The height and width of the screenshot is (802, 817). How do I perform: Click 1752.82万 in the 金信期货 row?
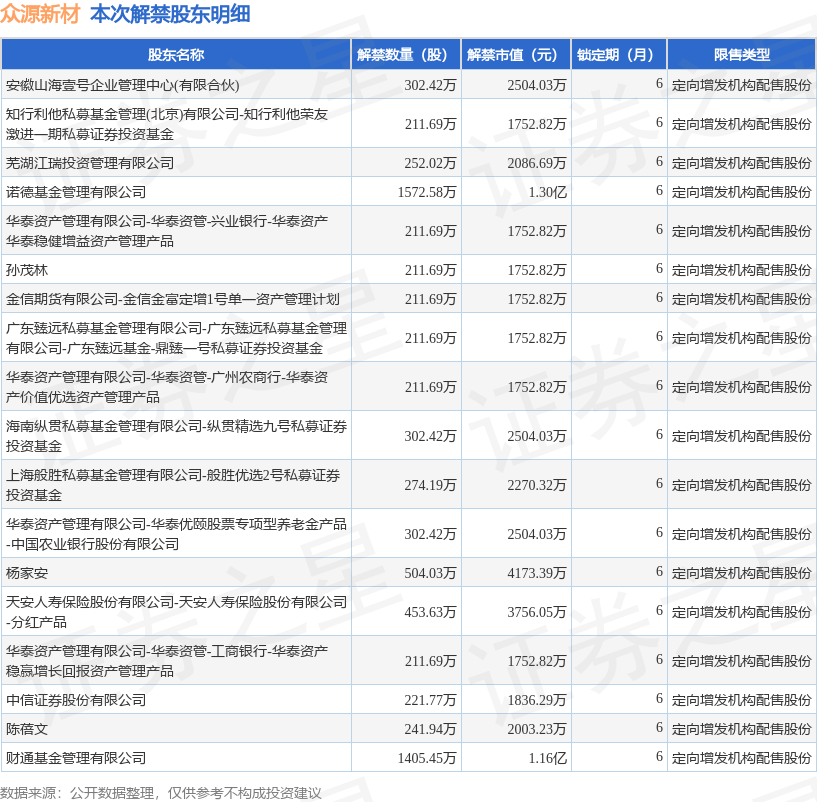[x=537, y=299]
